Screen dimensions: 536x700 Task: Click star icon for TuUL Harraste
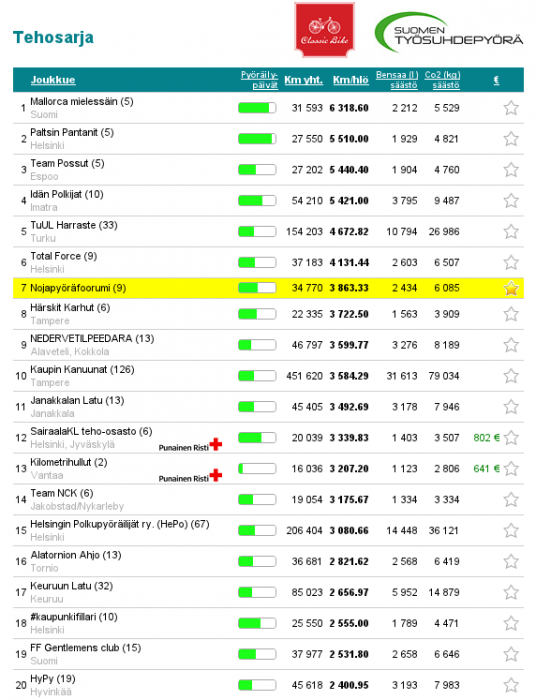point(511,232)
